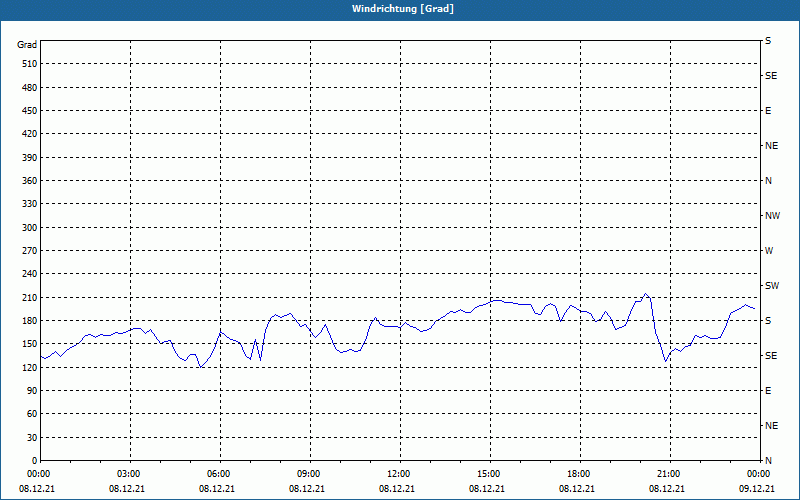Select the '480' degree axis label
Viewport: 800px width, 500px height.
pos(30,88)
